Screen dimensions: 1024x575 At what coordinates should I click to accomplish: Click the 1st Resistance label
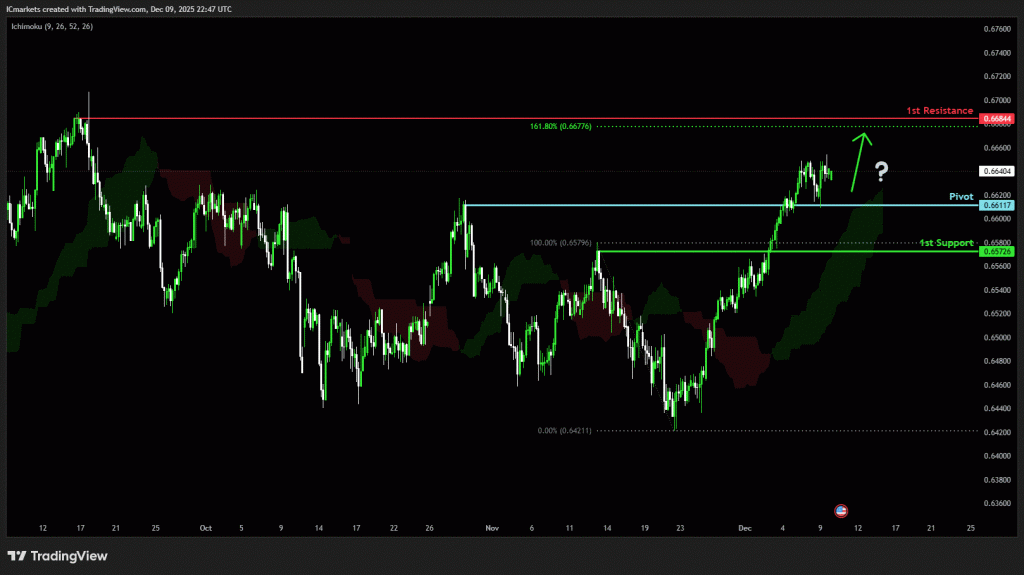[939, 110]
